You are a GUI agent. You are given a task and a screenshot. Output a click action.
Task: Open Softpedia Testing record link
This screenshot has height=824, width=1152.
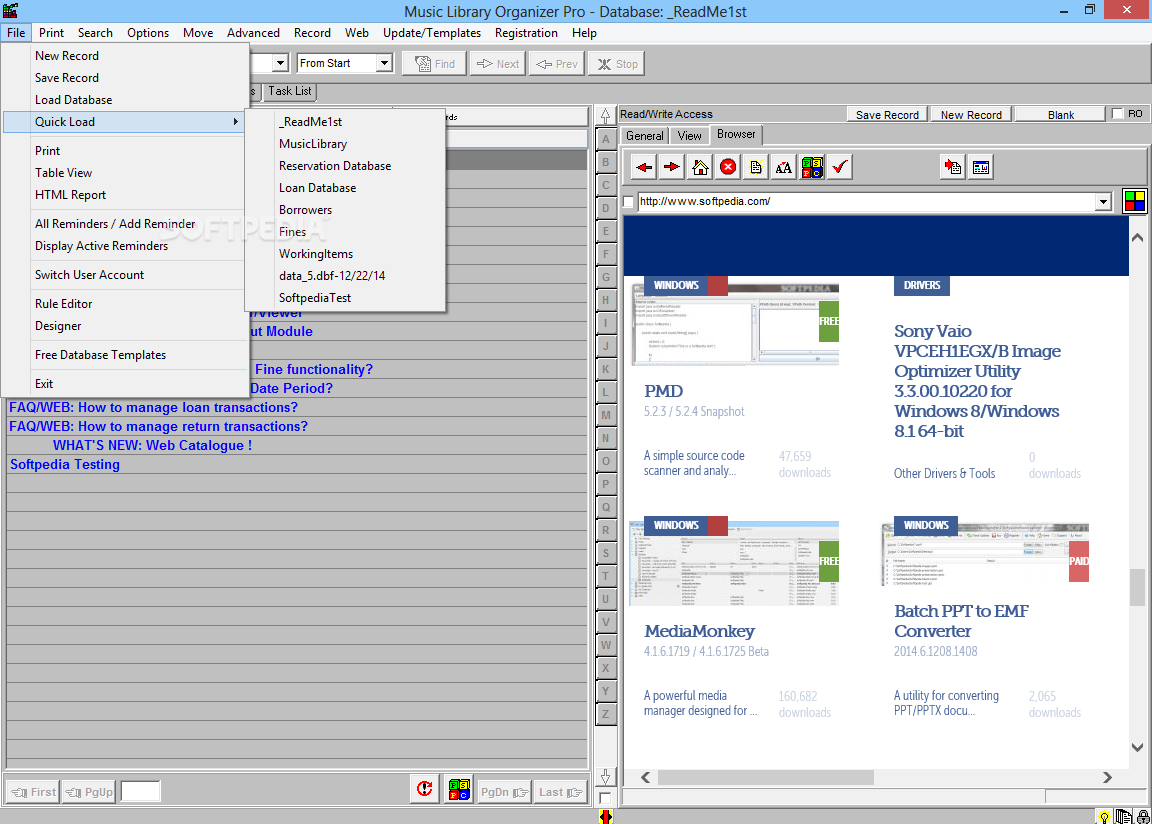65,465
